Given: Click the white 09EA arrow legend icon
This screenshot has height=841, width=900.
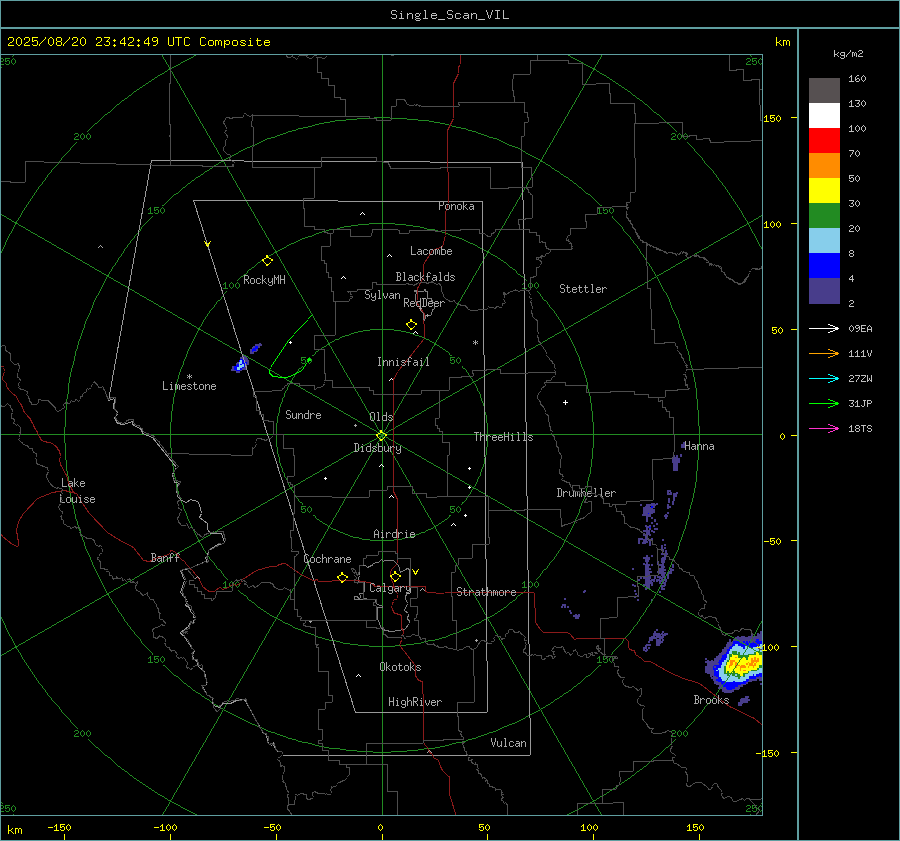Looking at the screenshot, I should (824, 328).
